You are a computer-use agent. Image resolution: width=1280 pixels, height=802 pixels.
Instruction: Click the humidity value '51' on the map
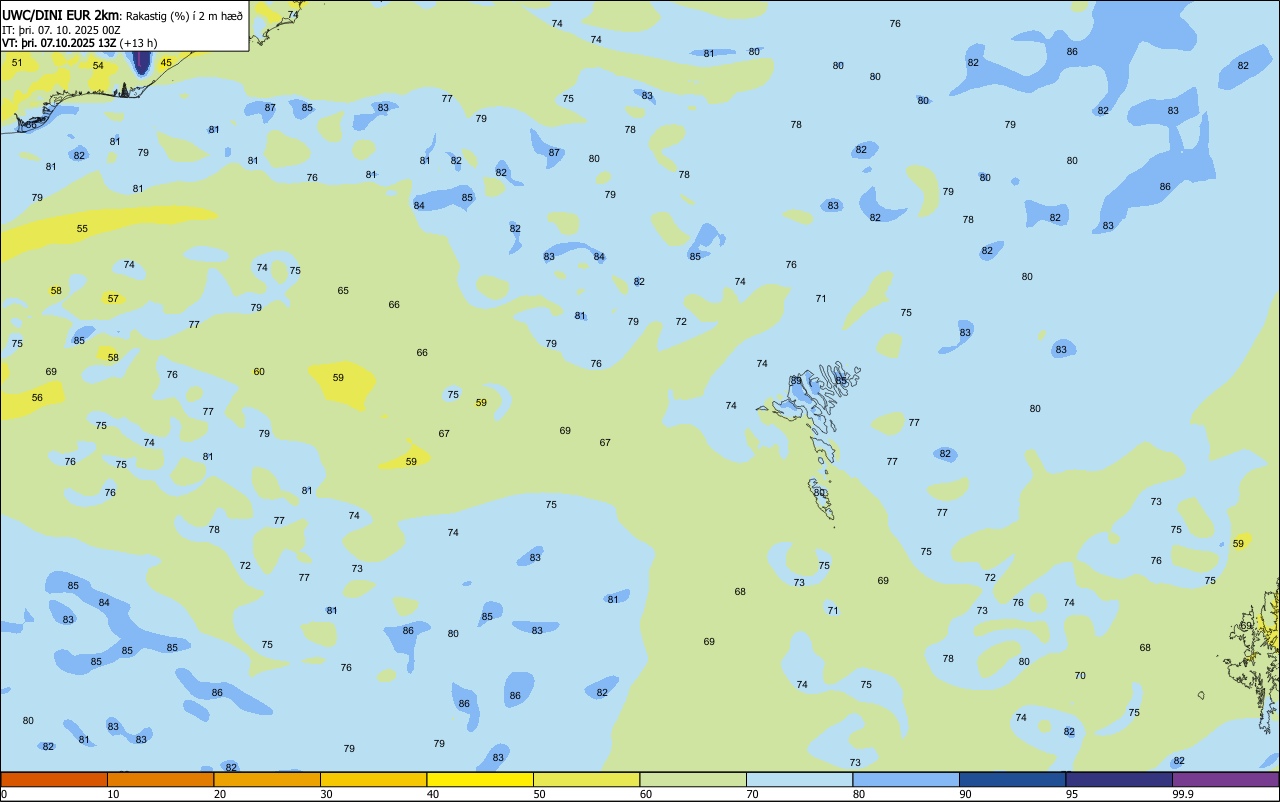point(17,62)
